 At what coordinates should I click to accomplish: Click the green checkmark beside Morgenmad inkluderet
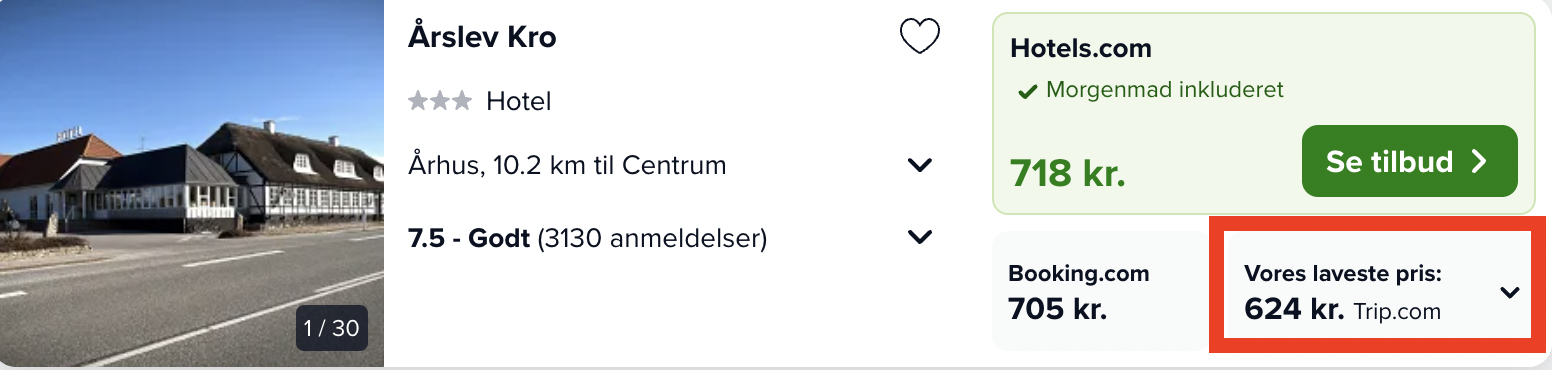[x=1027, y=92]
